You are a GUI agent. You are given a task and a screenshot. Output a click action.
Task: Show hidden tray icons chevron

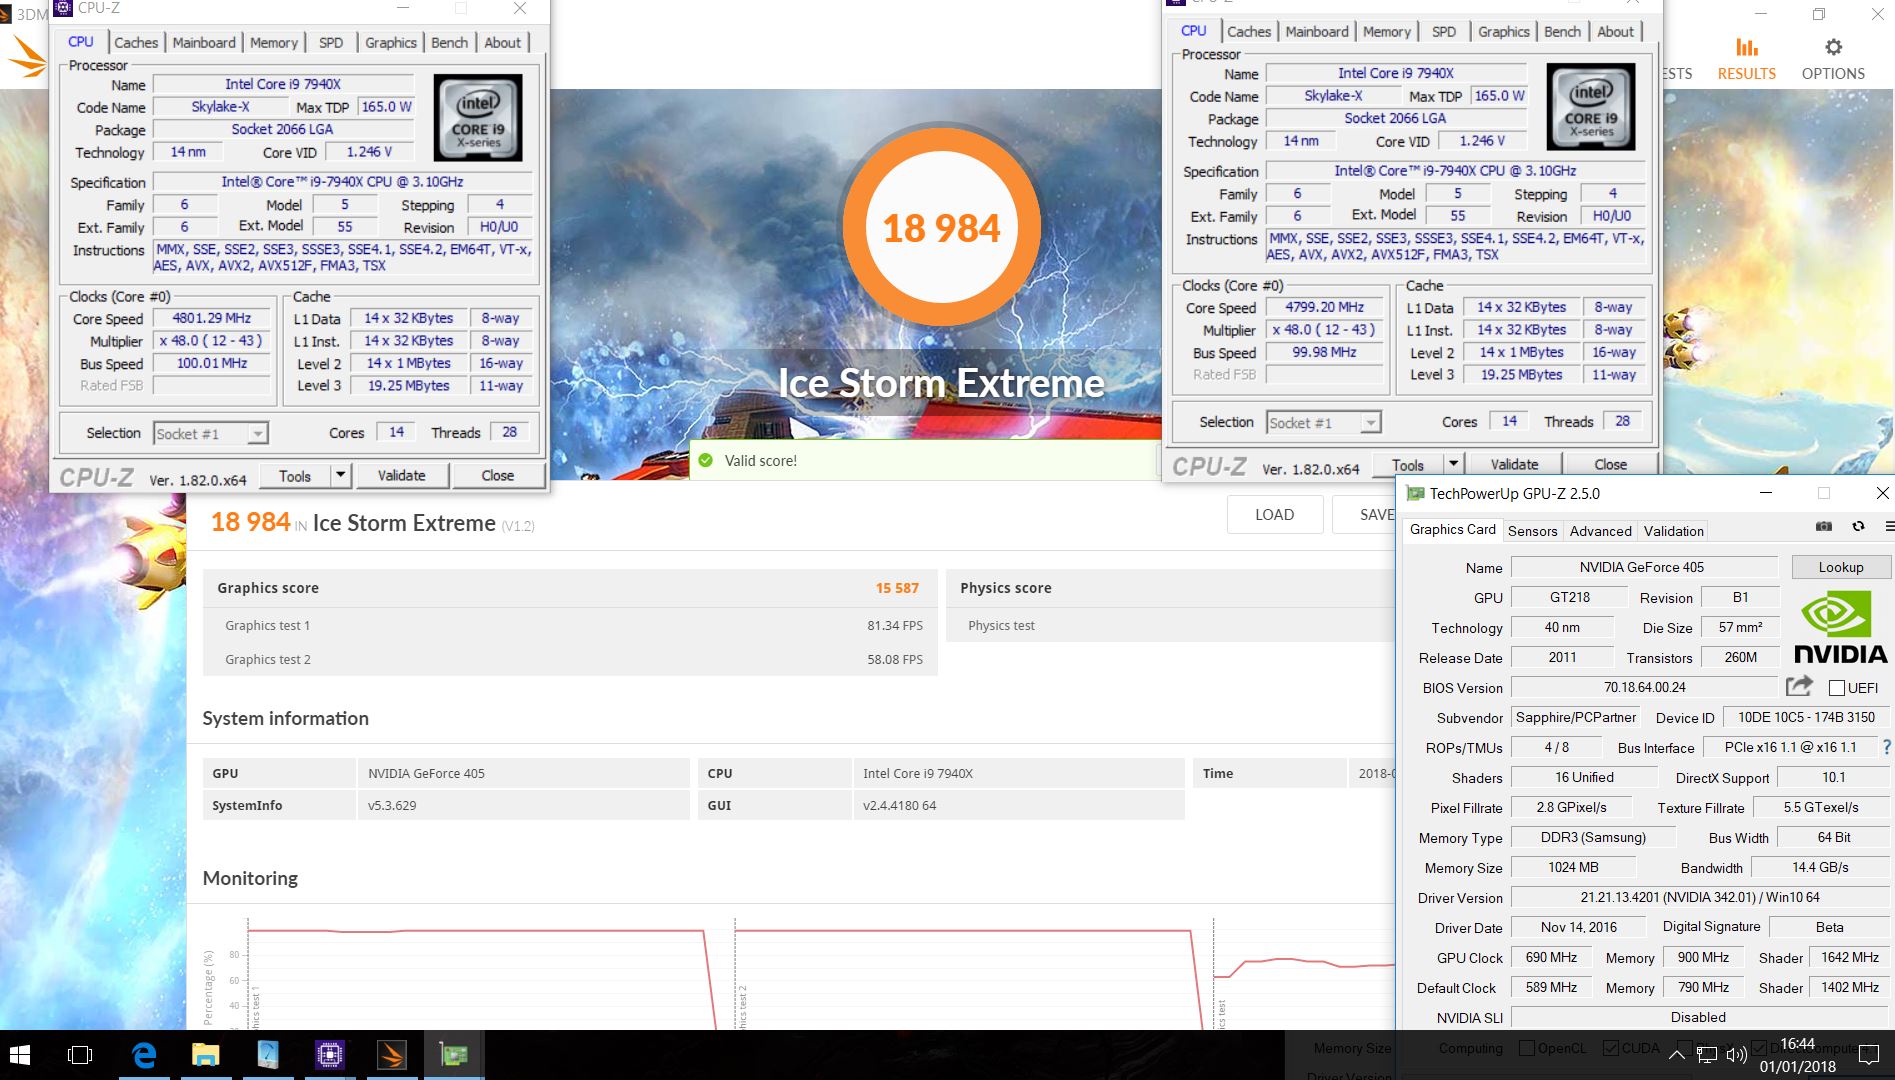pos(1677,1055)
